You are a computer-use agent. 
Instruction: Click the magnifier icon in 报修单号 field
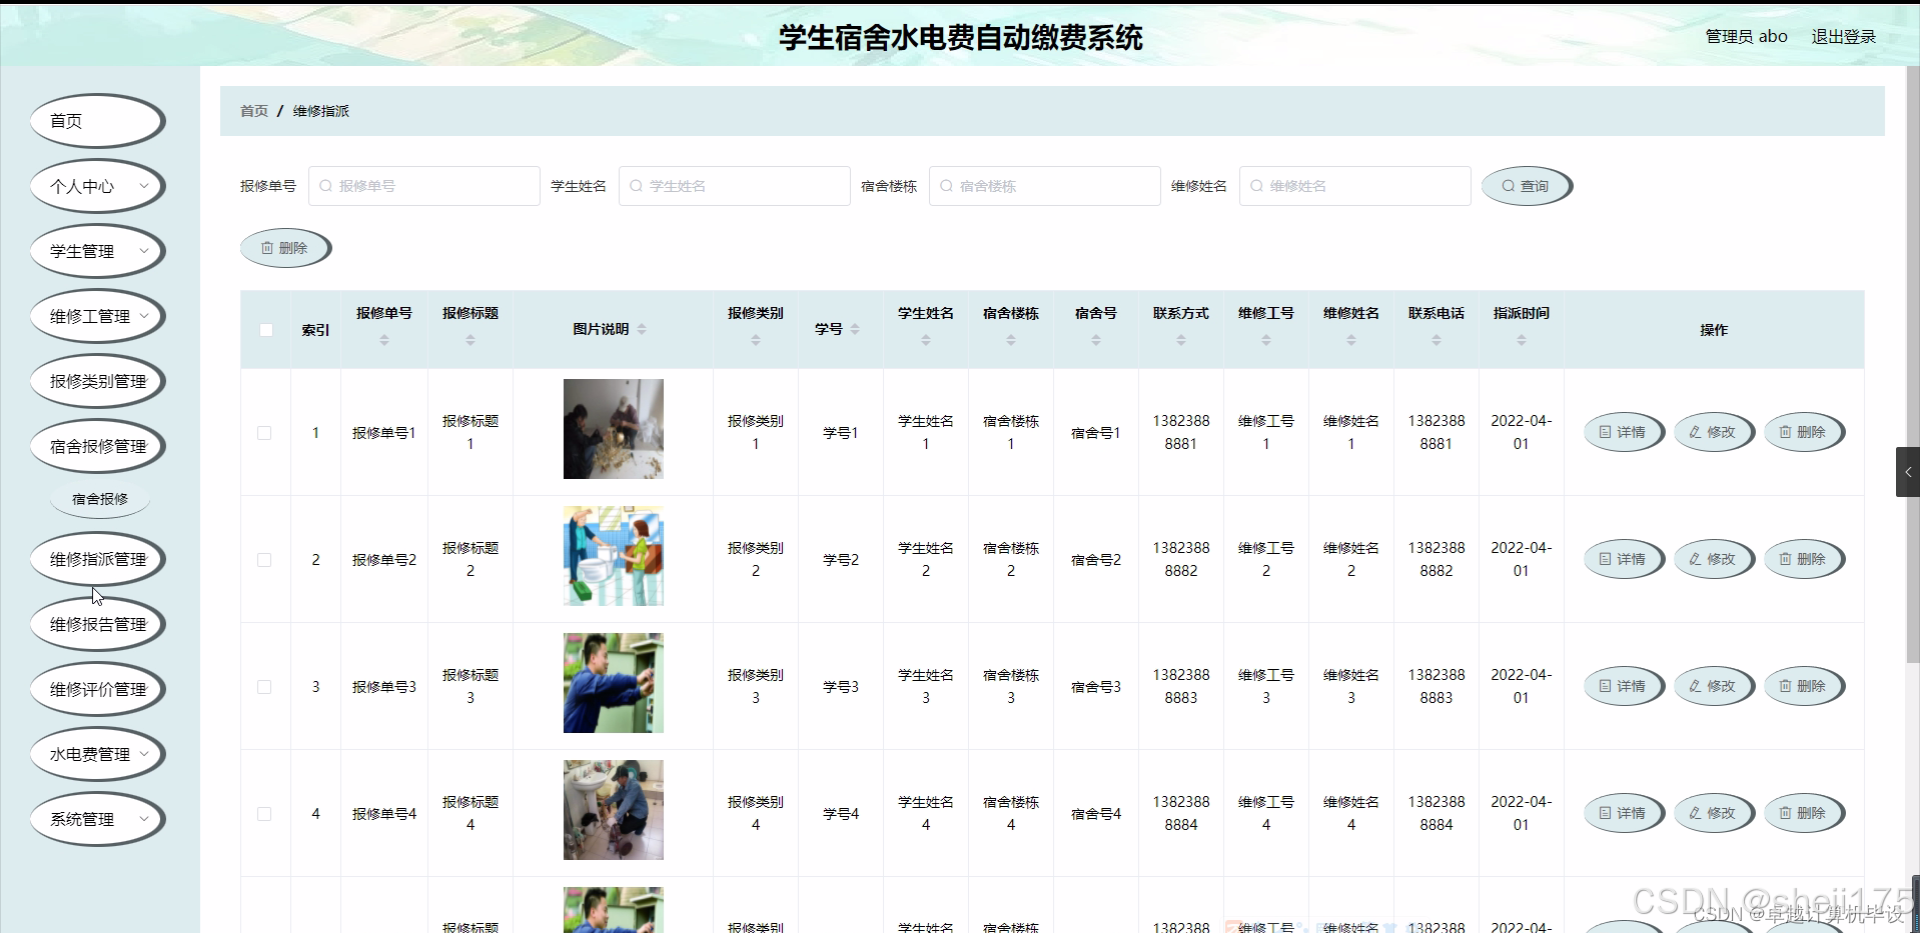[x=325, y=186]
